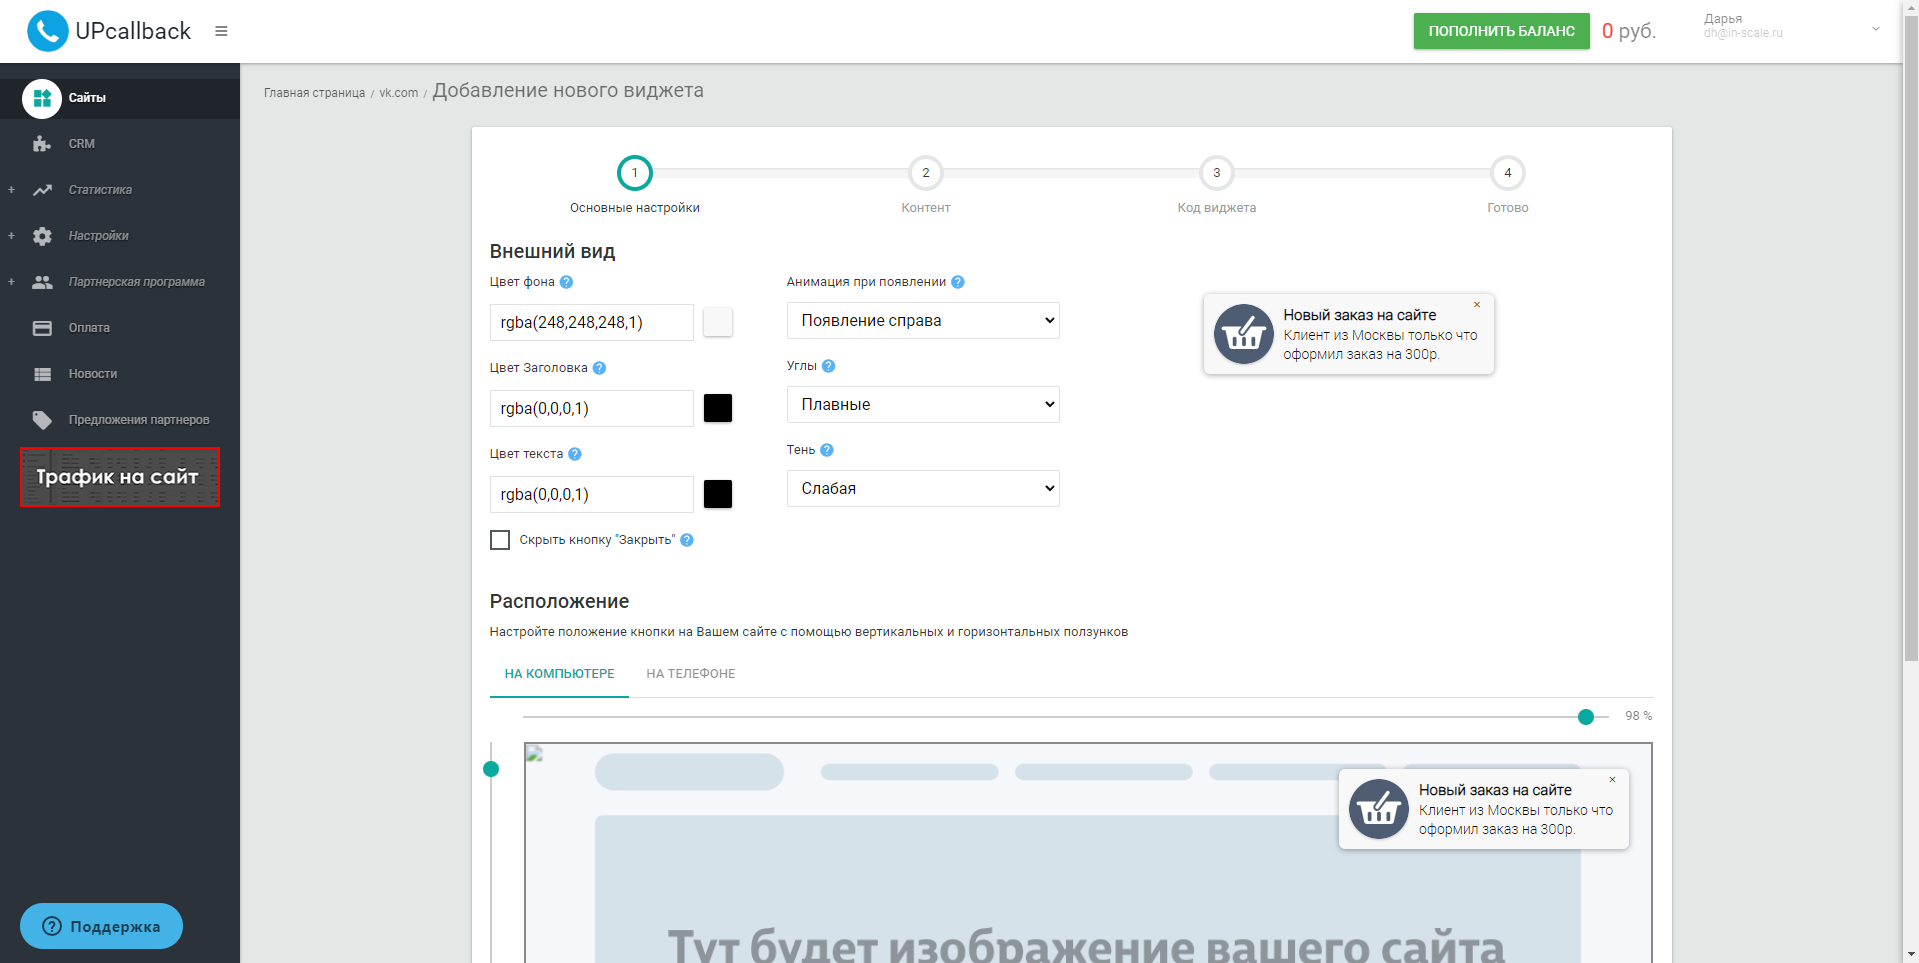Click help icon next to Цвет Заголовка
1919x963 pixels.
(x=599, y=368)
